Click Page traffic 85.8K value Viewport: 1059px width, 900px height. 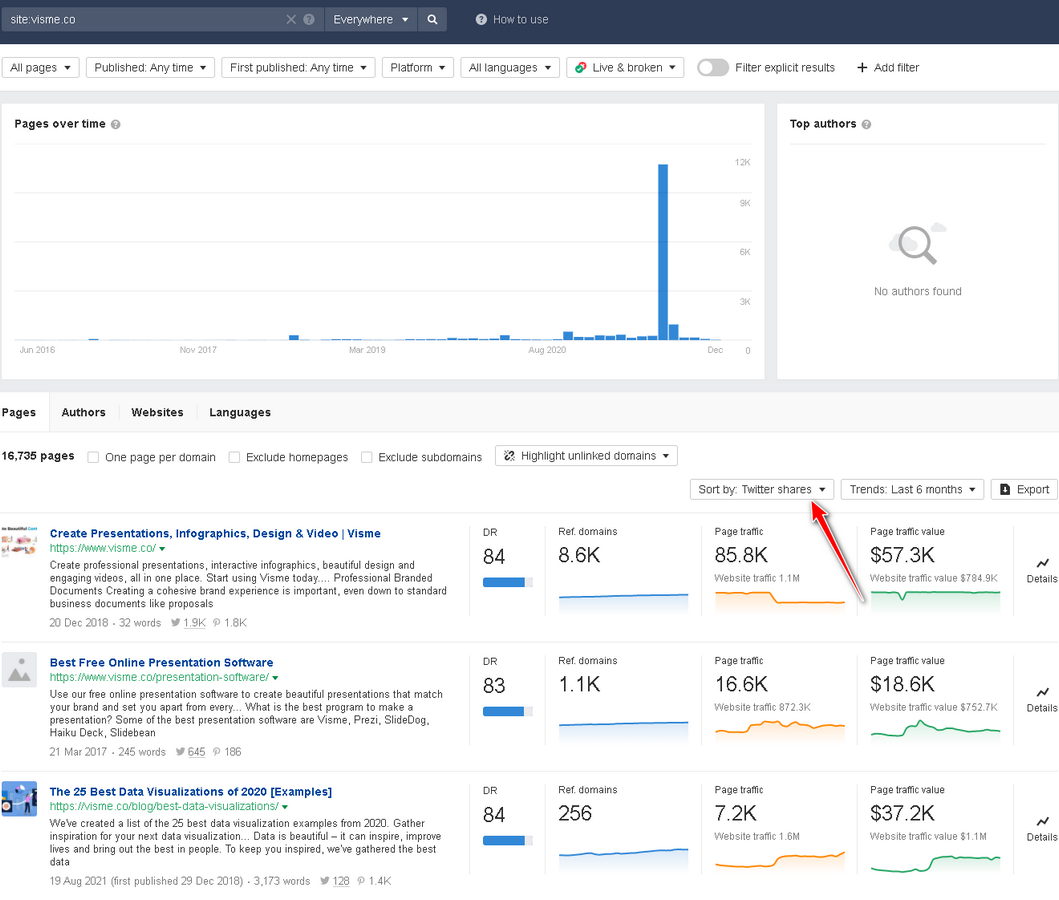(741, 555)
